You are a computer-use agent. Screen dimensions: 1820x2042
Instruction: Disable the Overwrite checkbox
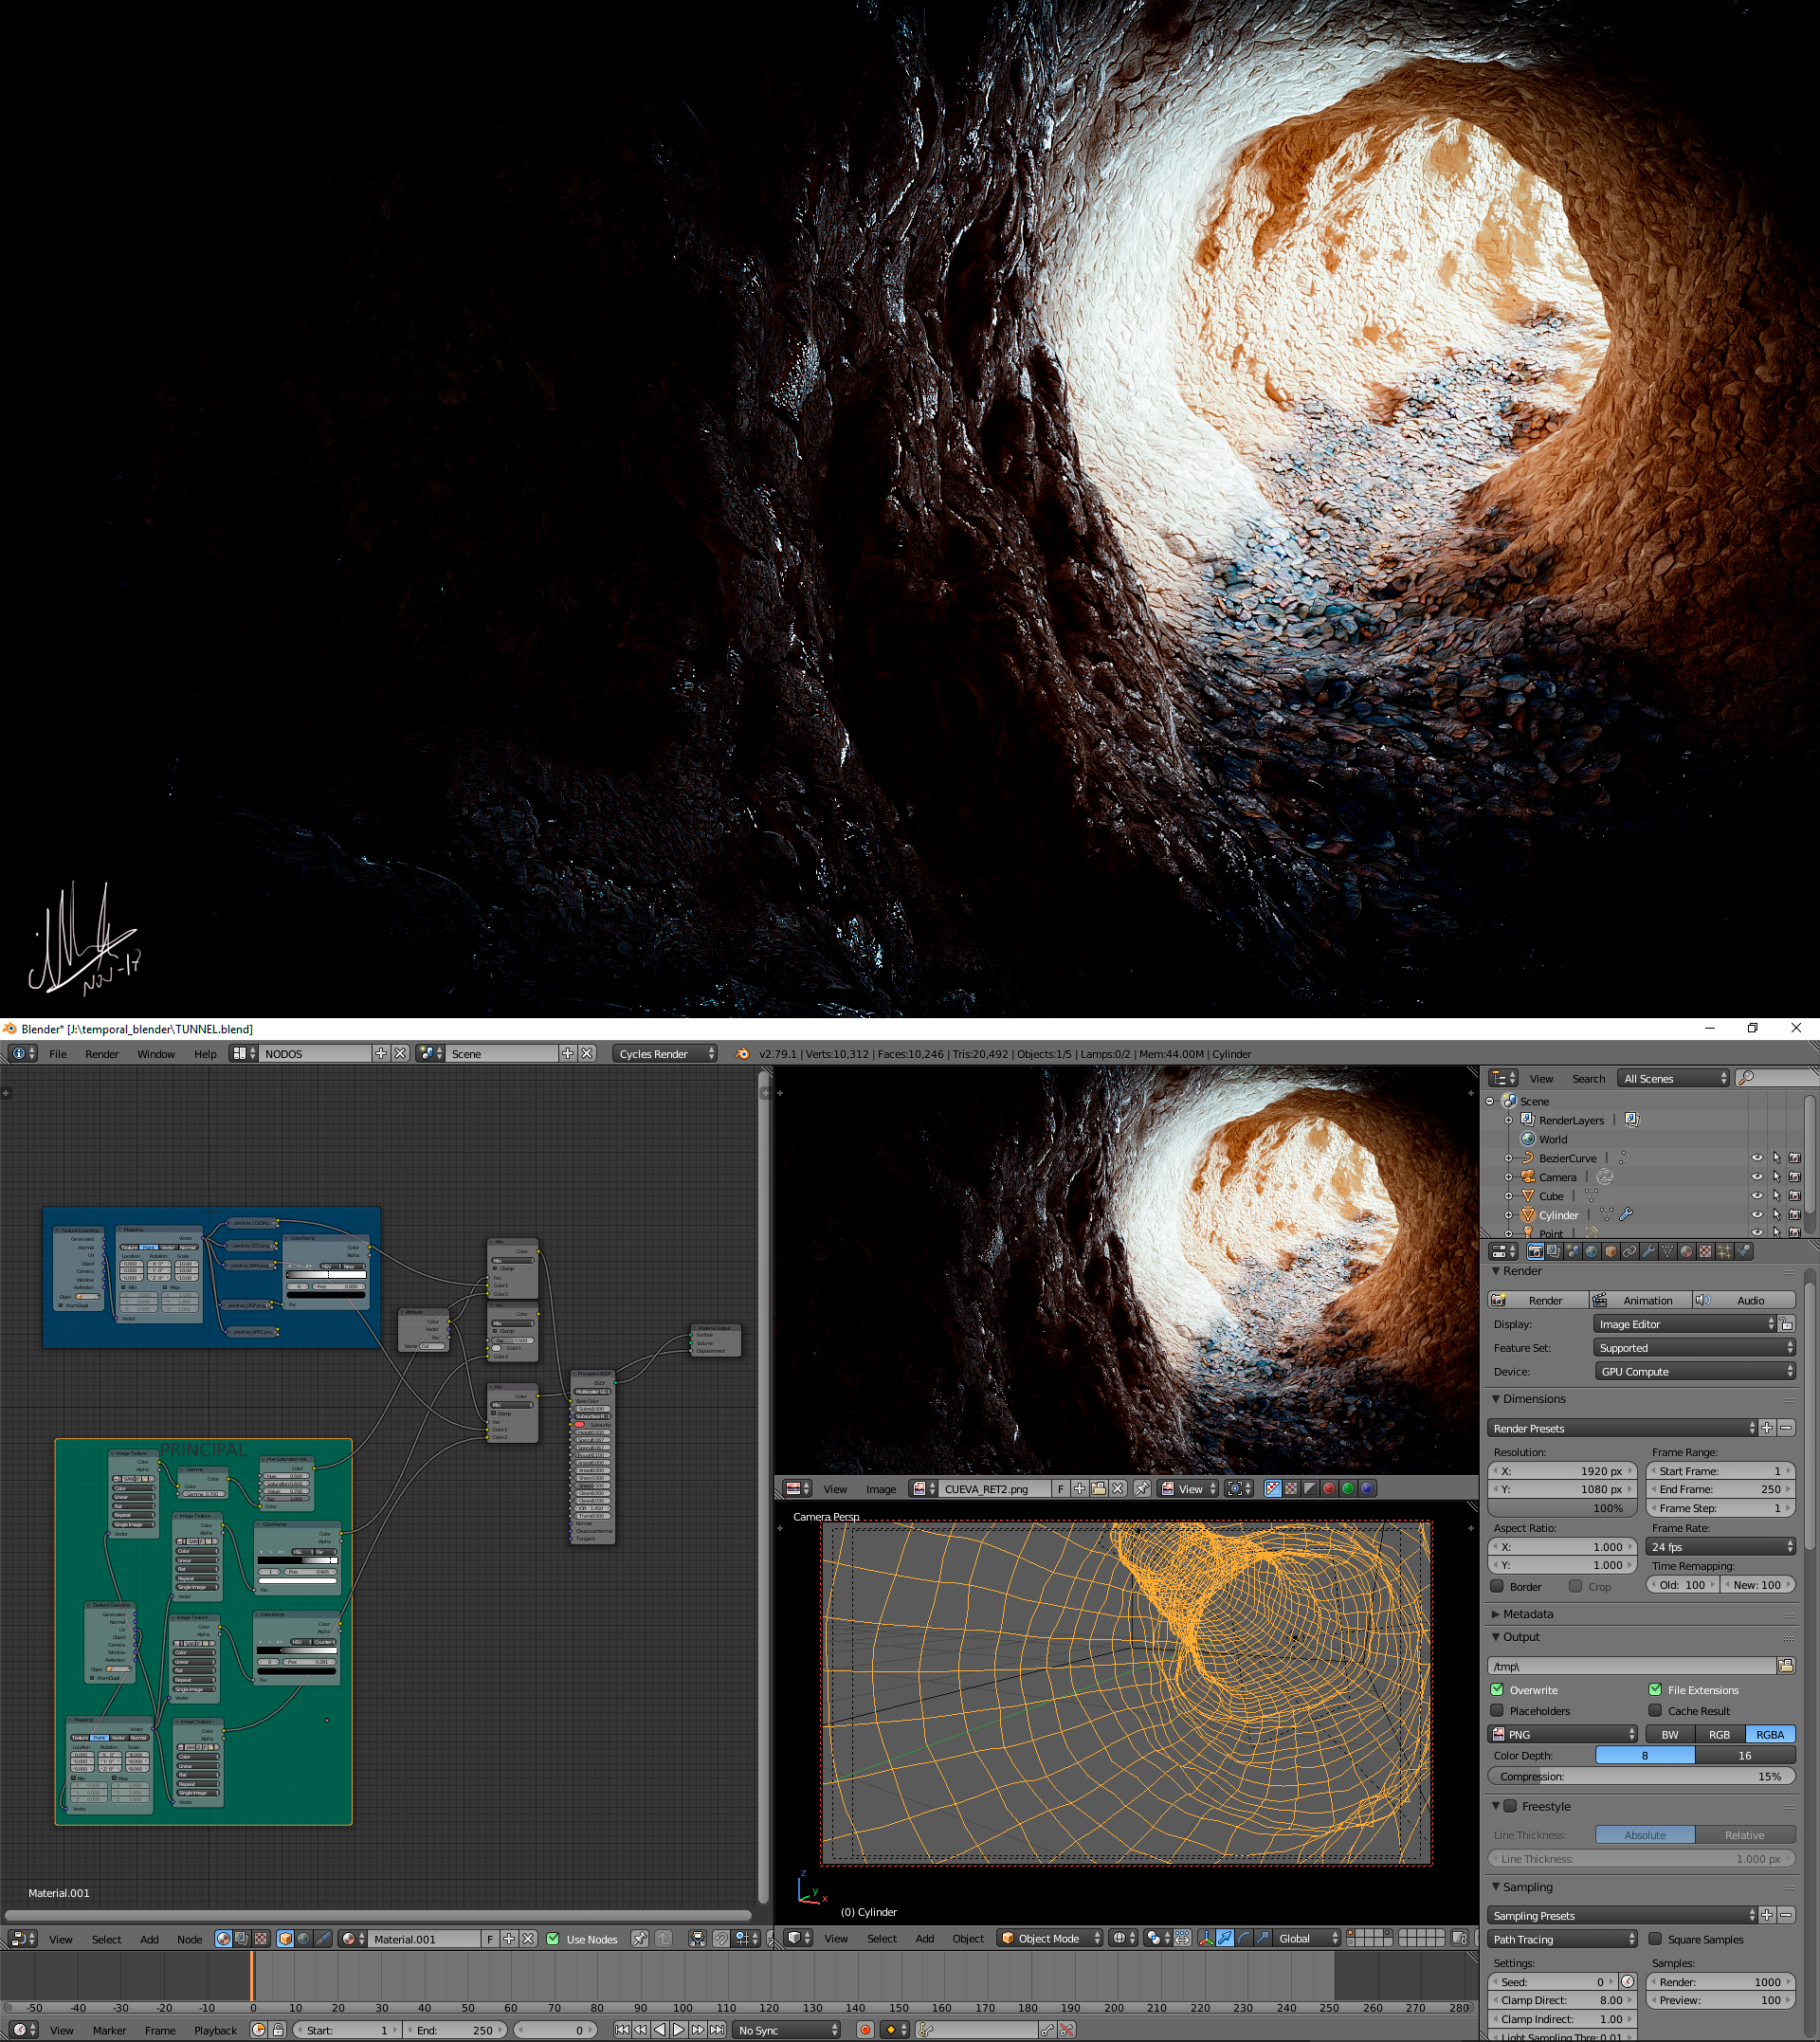coord(1497,1689)
